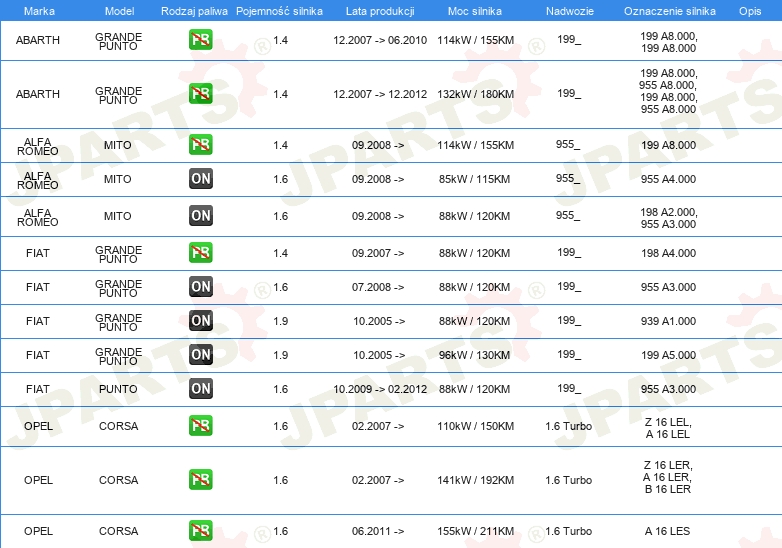Screen dimensions: 782x548
Task: Click engine code 199 A5.000
Action: tap(668, 355)
